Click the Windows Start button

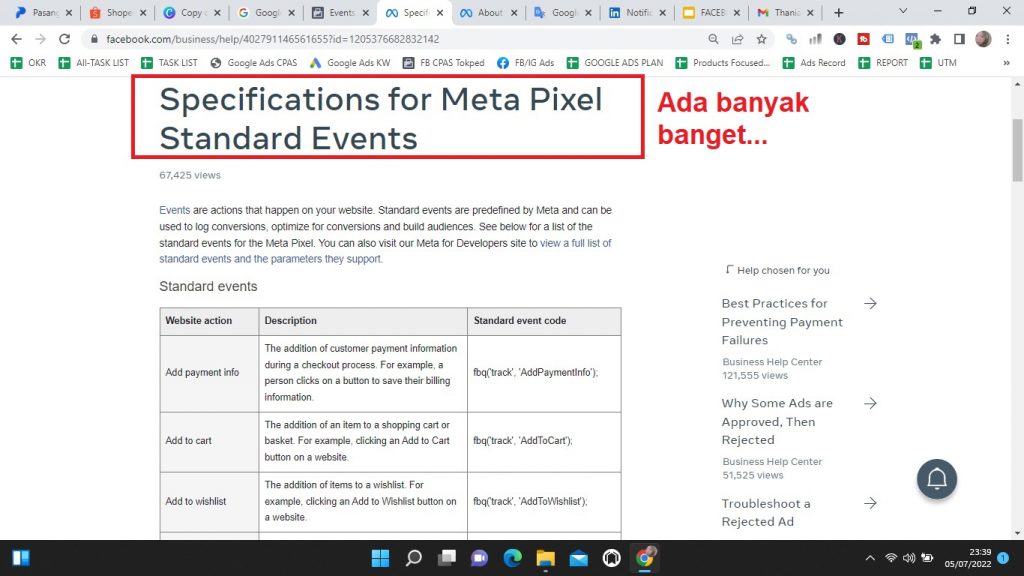(381, 558)
